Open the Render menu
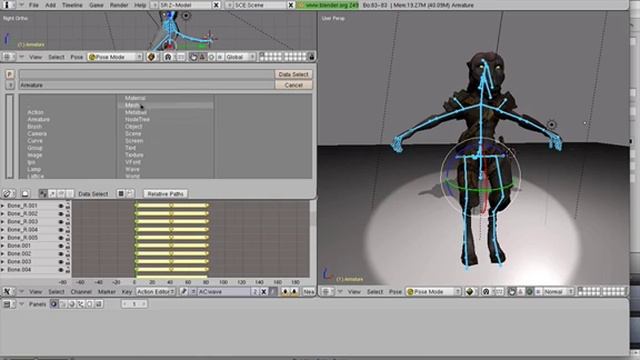640x360 pixels. pyautogui.click(x=119, y=5)
